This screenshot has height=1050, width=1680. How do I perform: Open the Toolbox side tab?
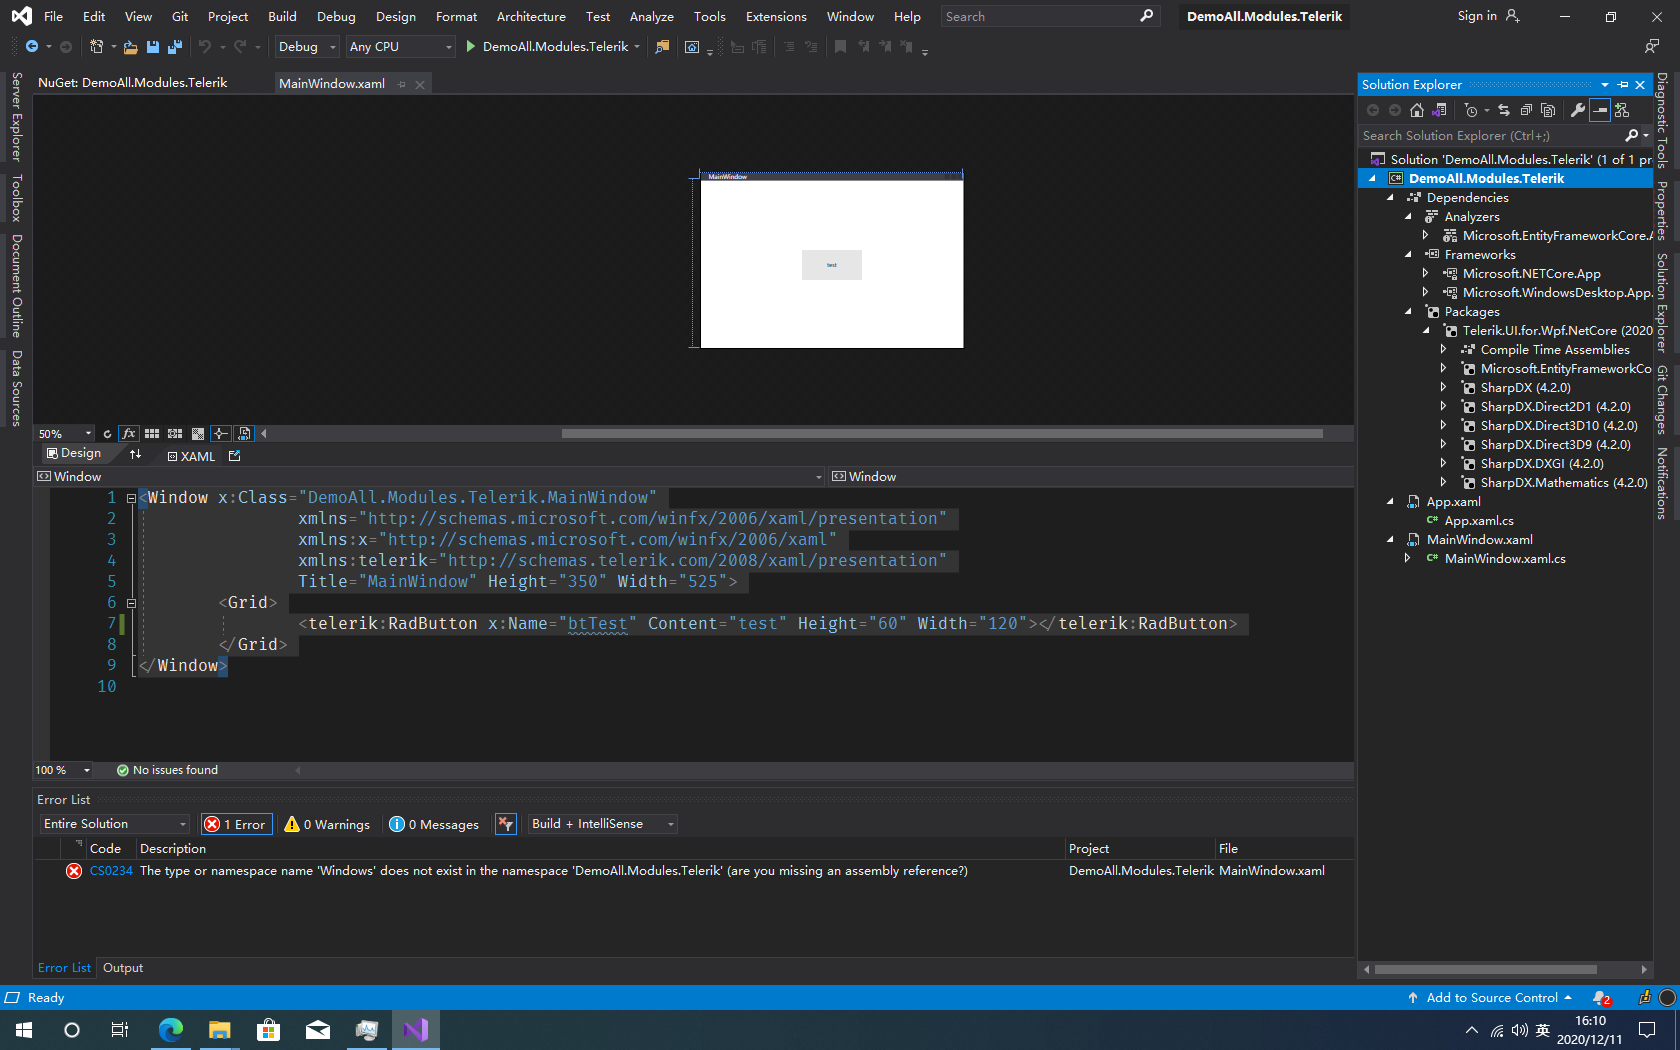click(x=17, y=198)
